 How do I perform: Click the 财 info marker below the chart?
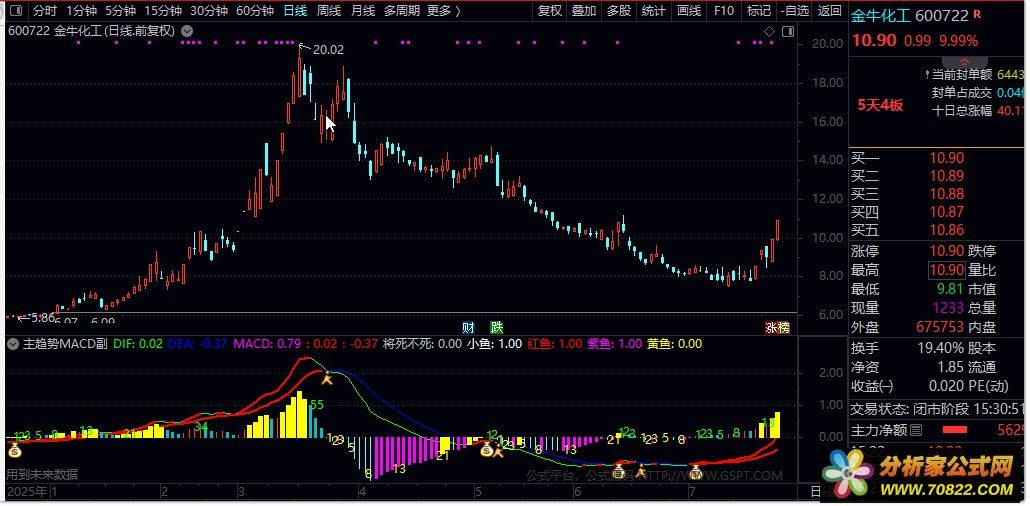point(468,327)
